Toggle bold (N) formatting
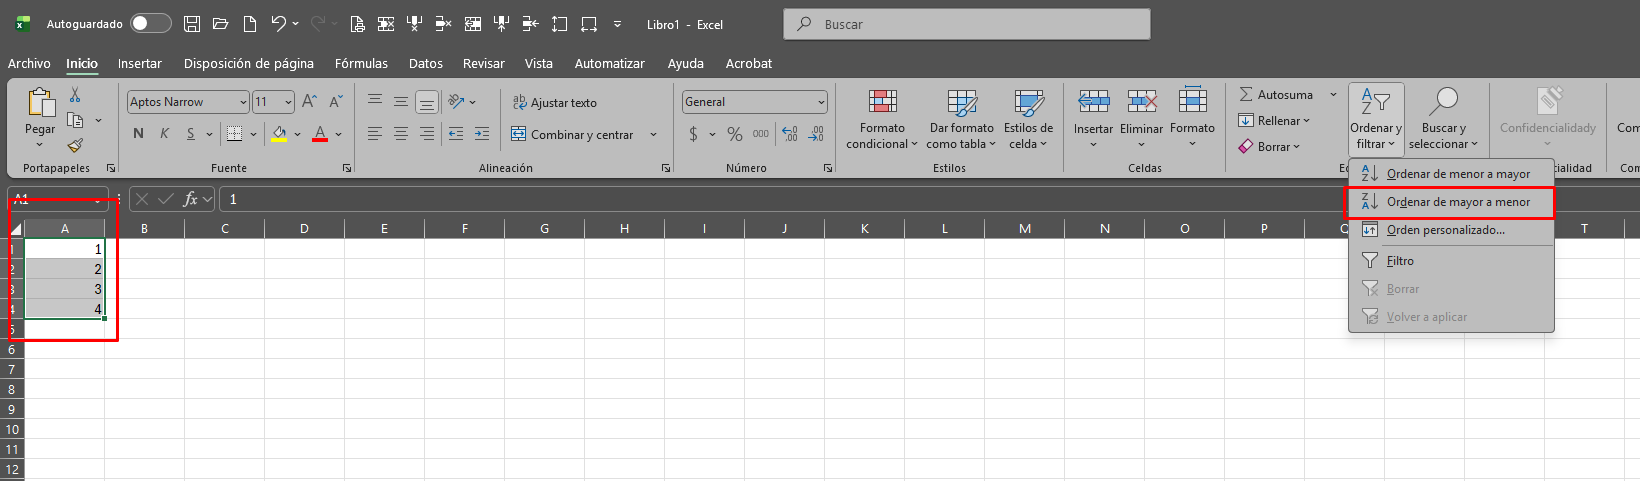The width and height of the screenshot is (1640, 481). click(138, 134)
